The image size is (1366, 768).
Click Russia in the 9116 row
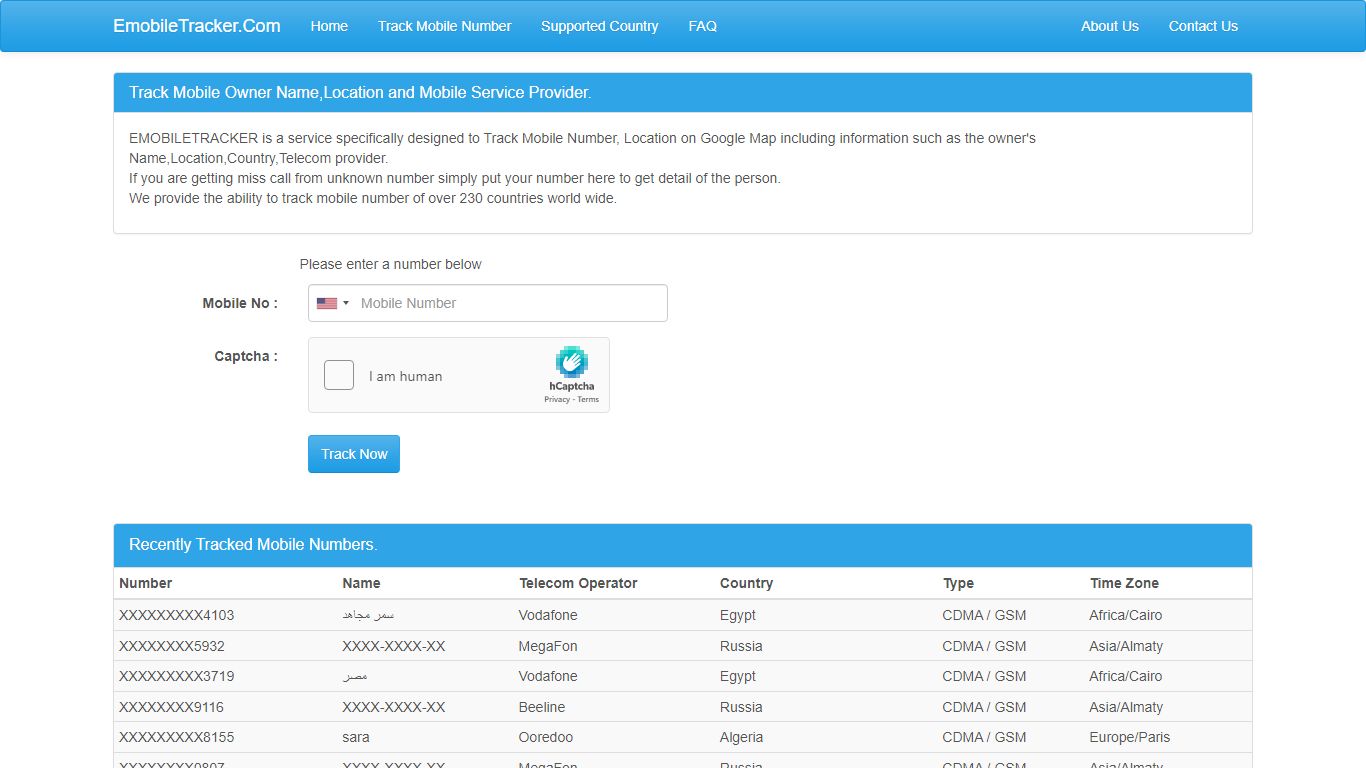(741, 707)
